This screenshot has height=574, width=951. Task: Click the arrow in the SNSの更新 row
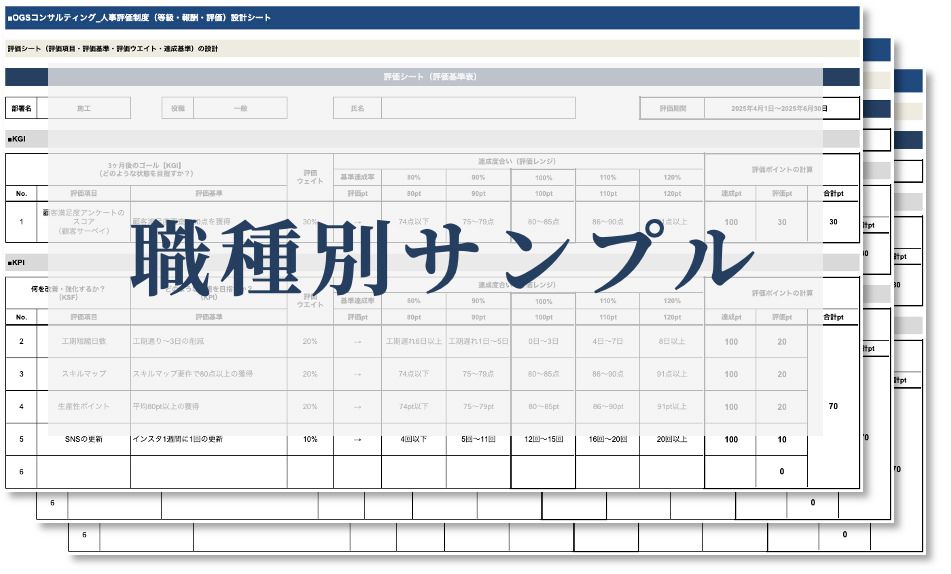point(357,439)
